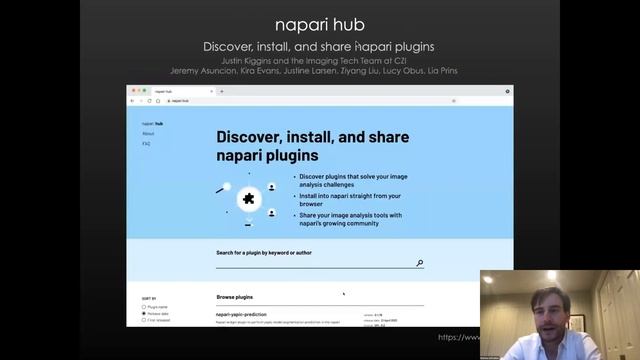Viewport: 640px width, 360px height.
Task: Select the Plugin name sort option
Action: 154,307
